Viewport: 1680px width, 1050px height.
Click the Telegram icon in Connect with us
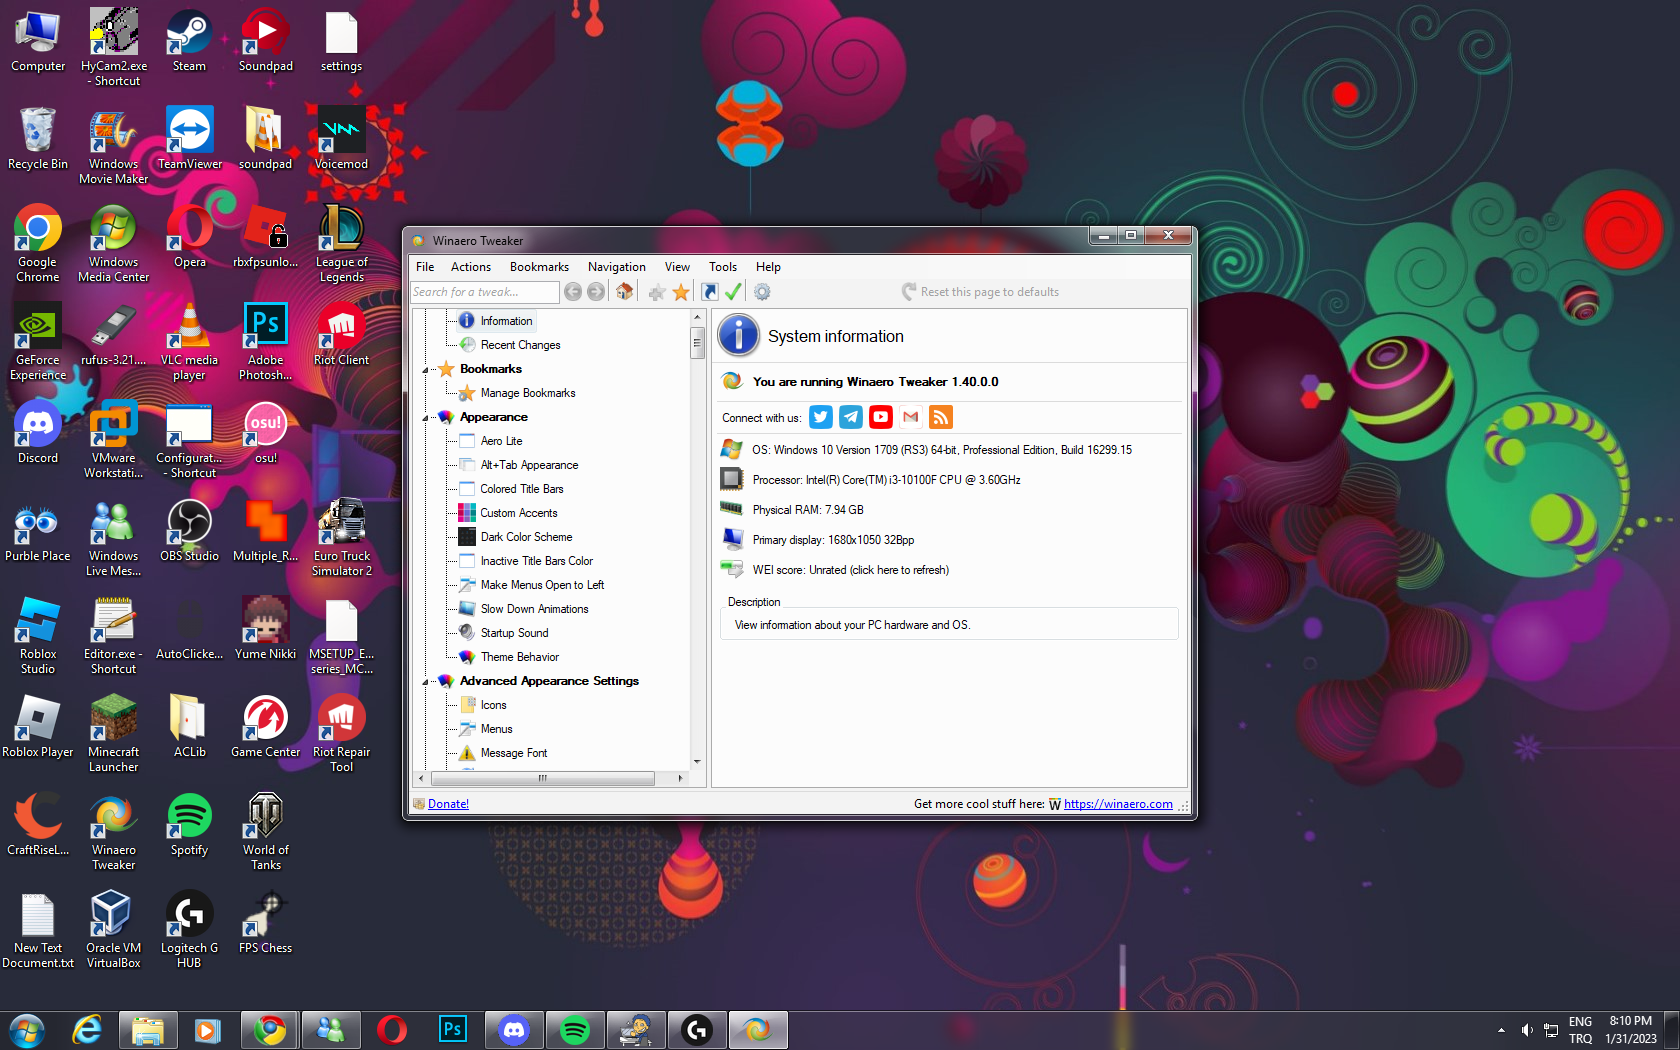[x=851, y=417]
